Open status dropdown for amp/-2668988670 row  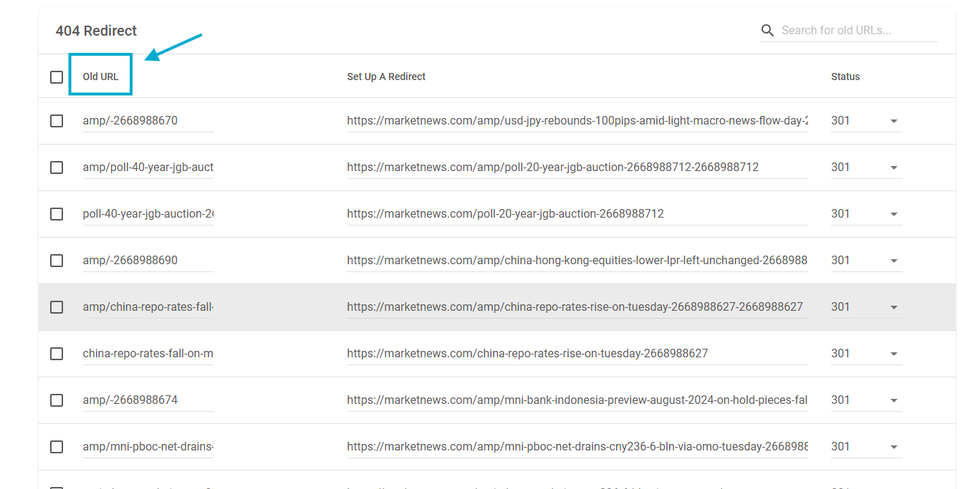(x=894, y=121)
